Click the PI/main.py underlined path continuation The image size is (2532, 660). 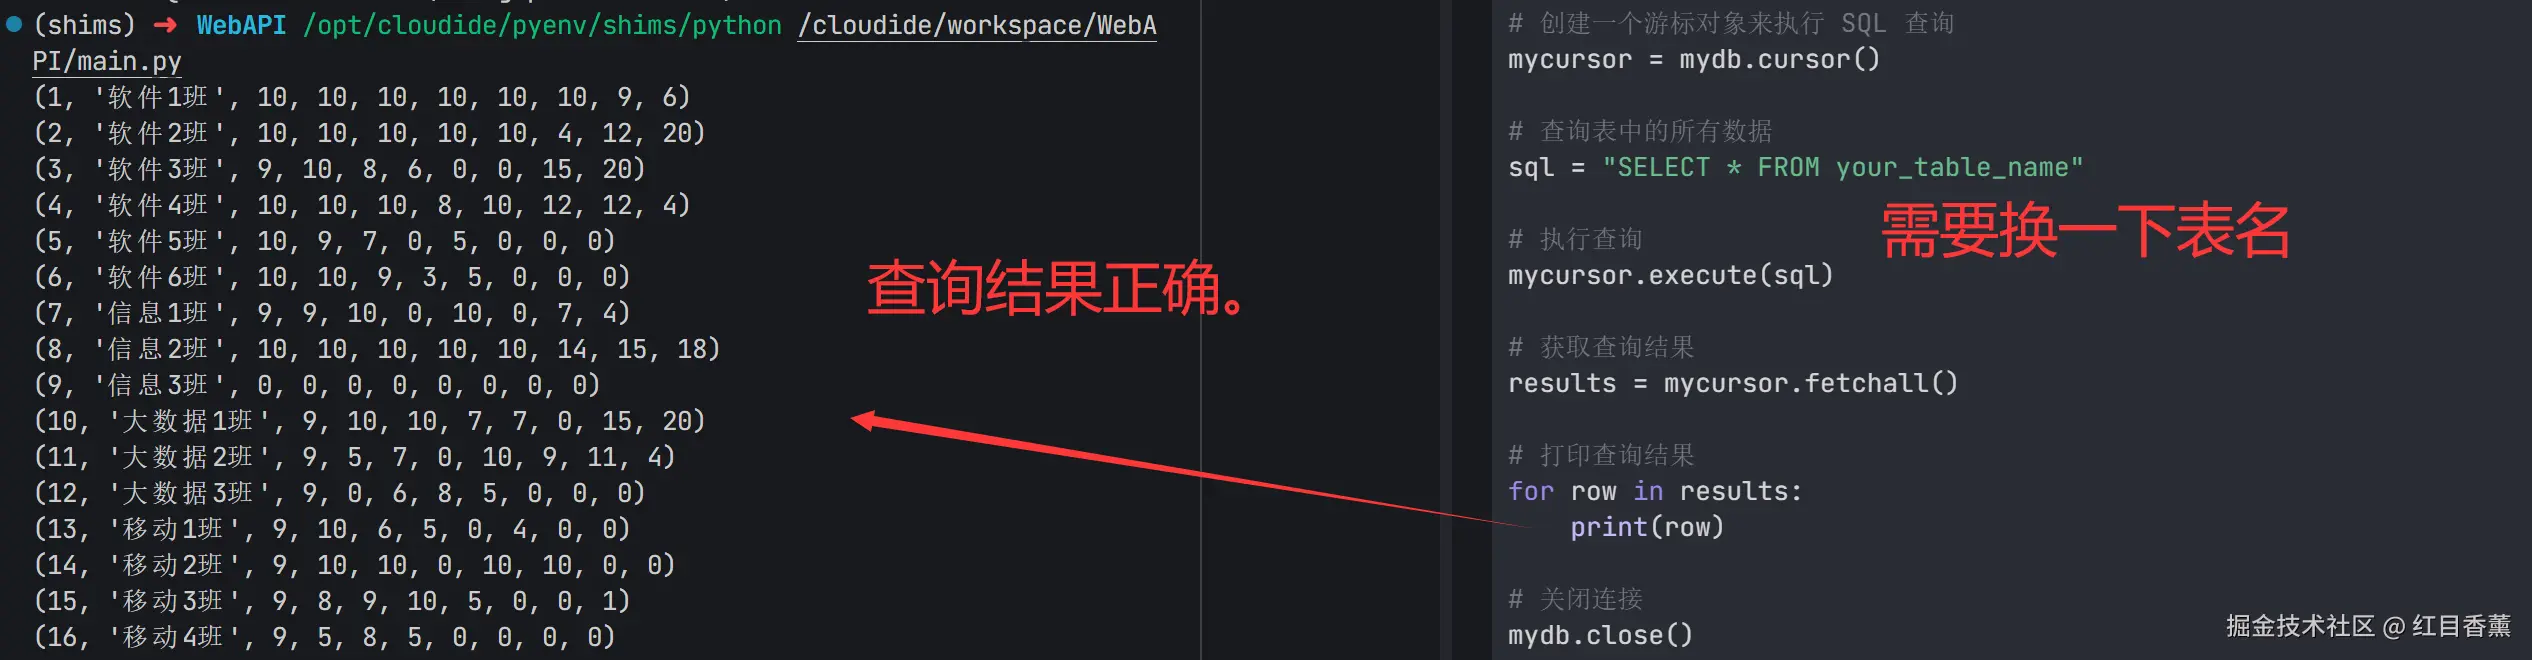(107, 61)
